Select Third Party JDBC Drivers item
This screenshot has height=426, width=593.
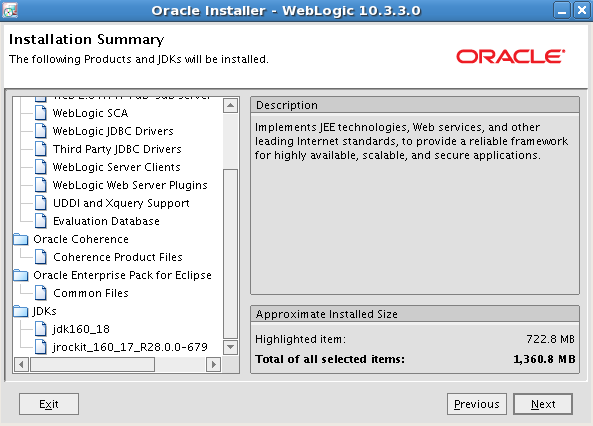[117, 149]
